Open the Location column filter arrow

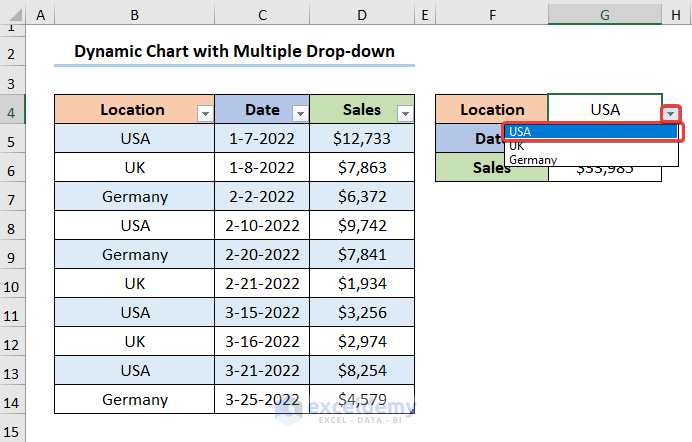[205, 114]
